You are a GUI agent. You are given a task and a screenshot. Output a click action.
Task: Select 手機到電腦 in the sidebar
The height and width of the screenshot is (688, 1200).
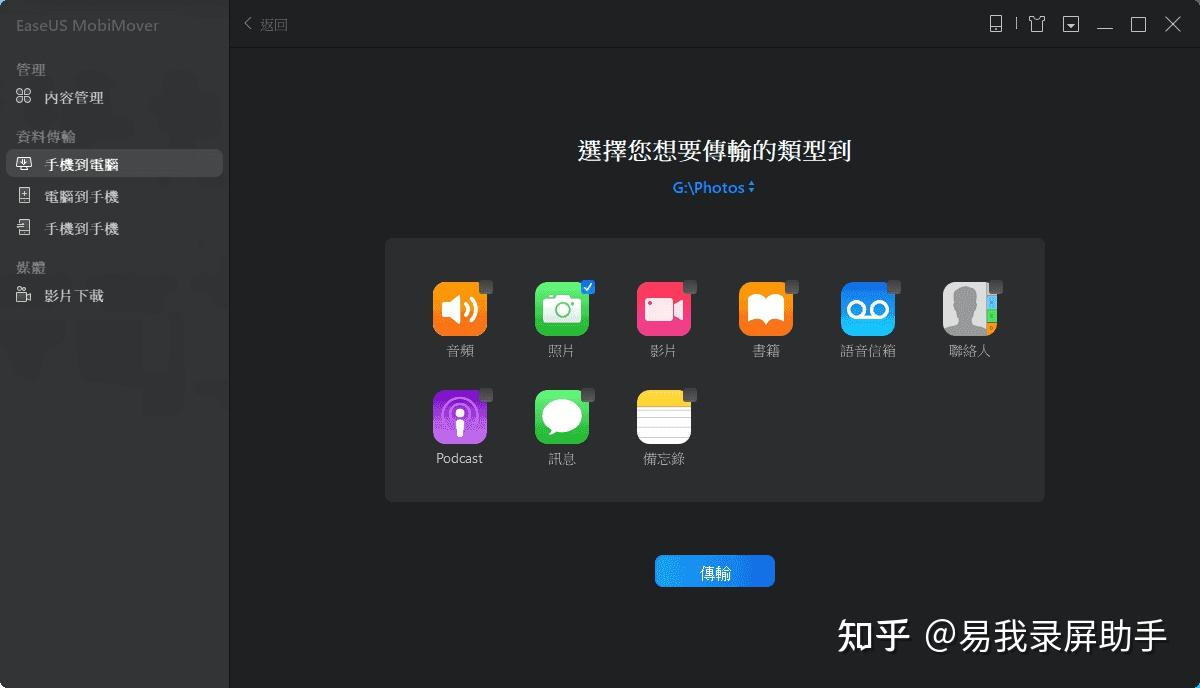tap(114, 164)
